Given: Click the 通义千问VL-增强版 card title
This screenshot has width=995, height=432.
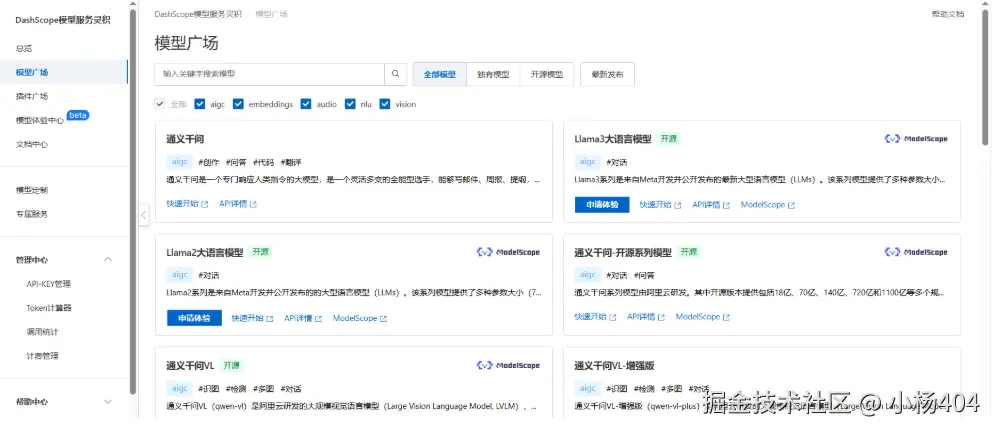Looking at the screenshot, I should tap(614, 366).
